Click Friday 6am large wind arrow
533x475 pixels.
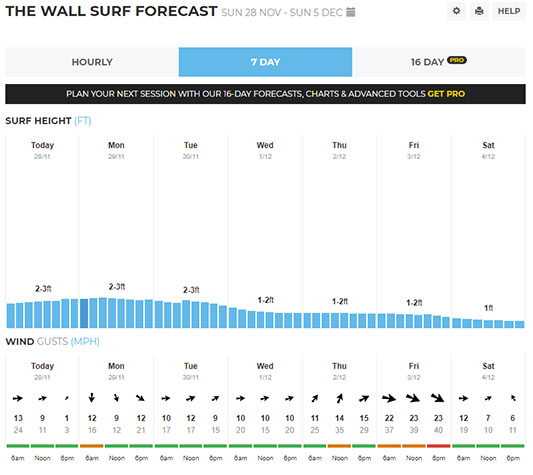coord(389,398)
